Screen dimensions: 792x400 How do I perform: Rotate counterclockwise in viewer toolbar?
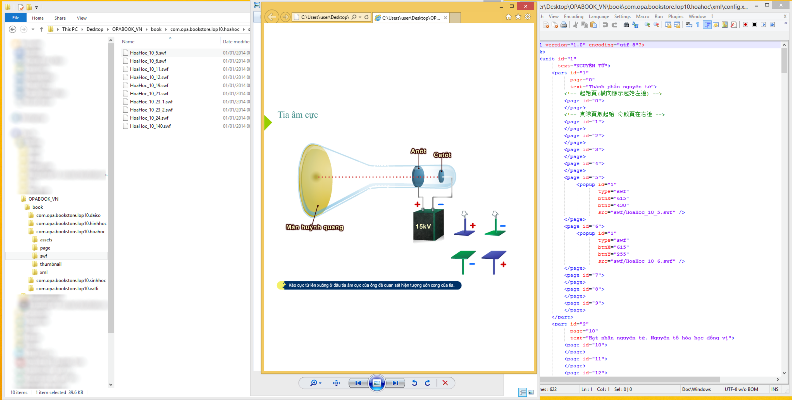click(x=414, y=383)
